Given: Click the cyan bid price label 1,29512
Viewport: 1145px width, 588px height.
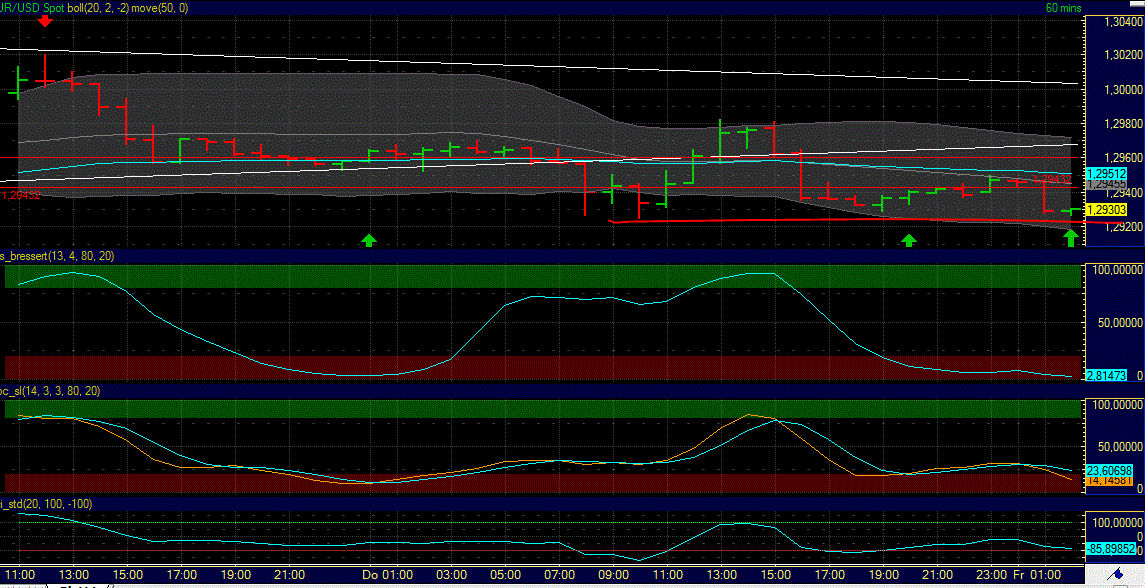Looking at the screenshot, I should [1106, 174].
